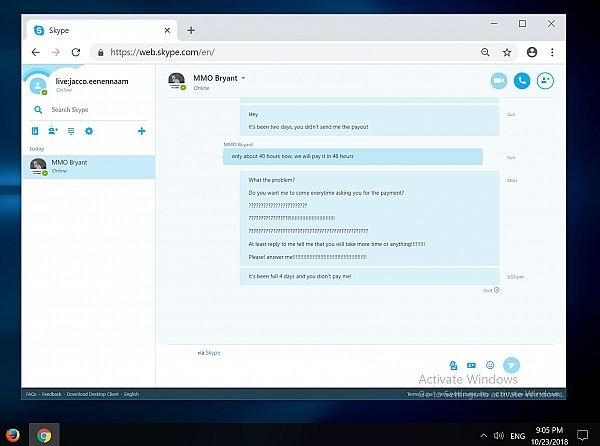Viewport: 600px width, 446px height.
Task: Show hidden system tray icons
Action: (484, 436)
